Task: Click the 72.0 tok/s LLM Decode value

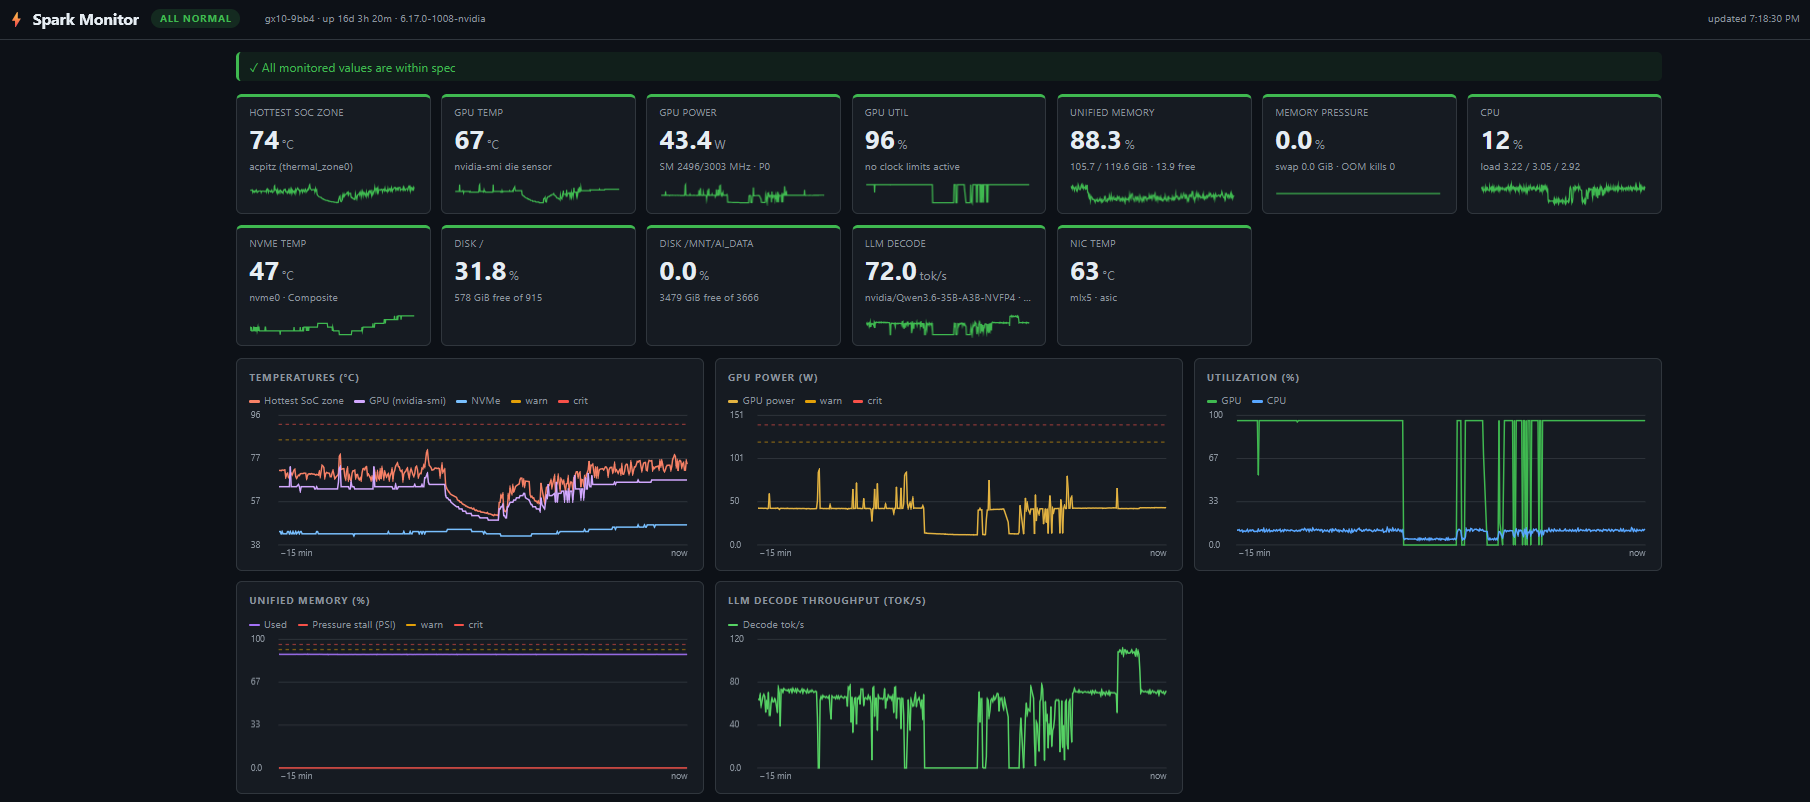Action: pyautogui.click(x=905, y=271)
